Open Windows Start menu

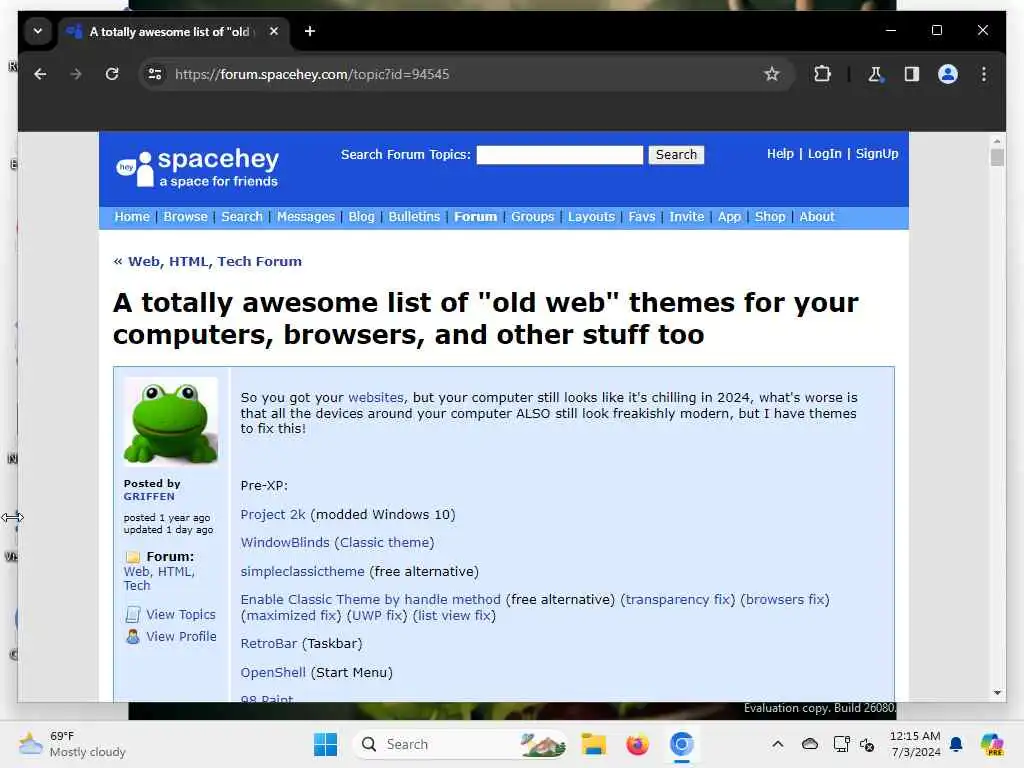click(x=325, y=744)
